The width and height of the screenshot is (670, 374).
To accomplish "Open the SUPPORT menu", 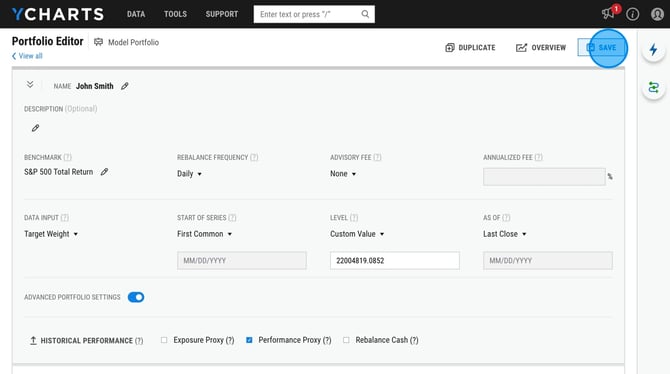I will coord(222,14).
